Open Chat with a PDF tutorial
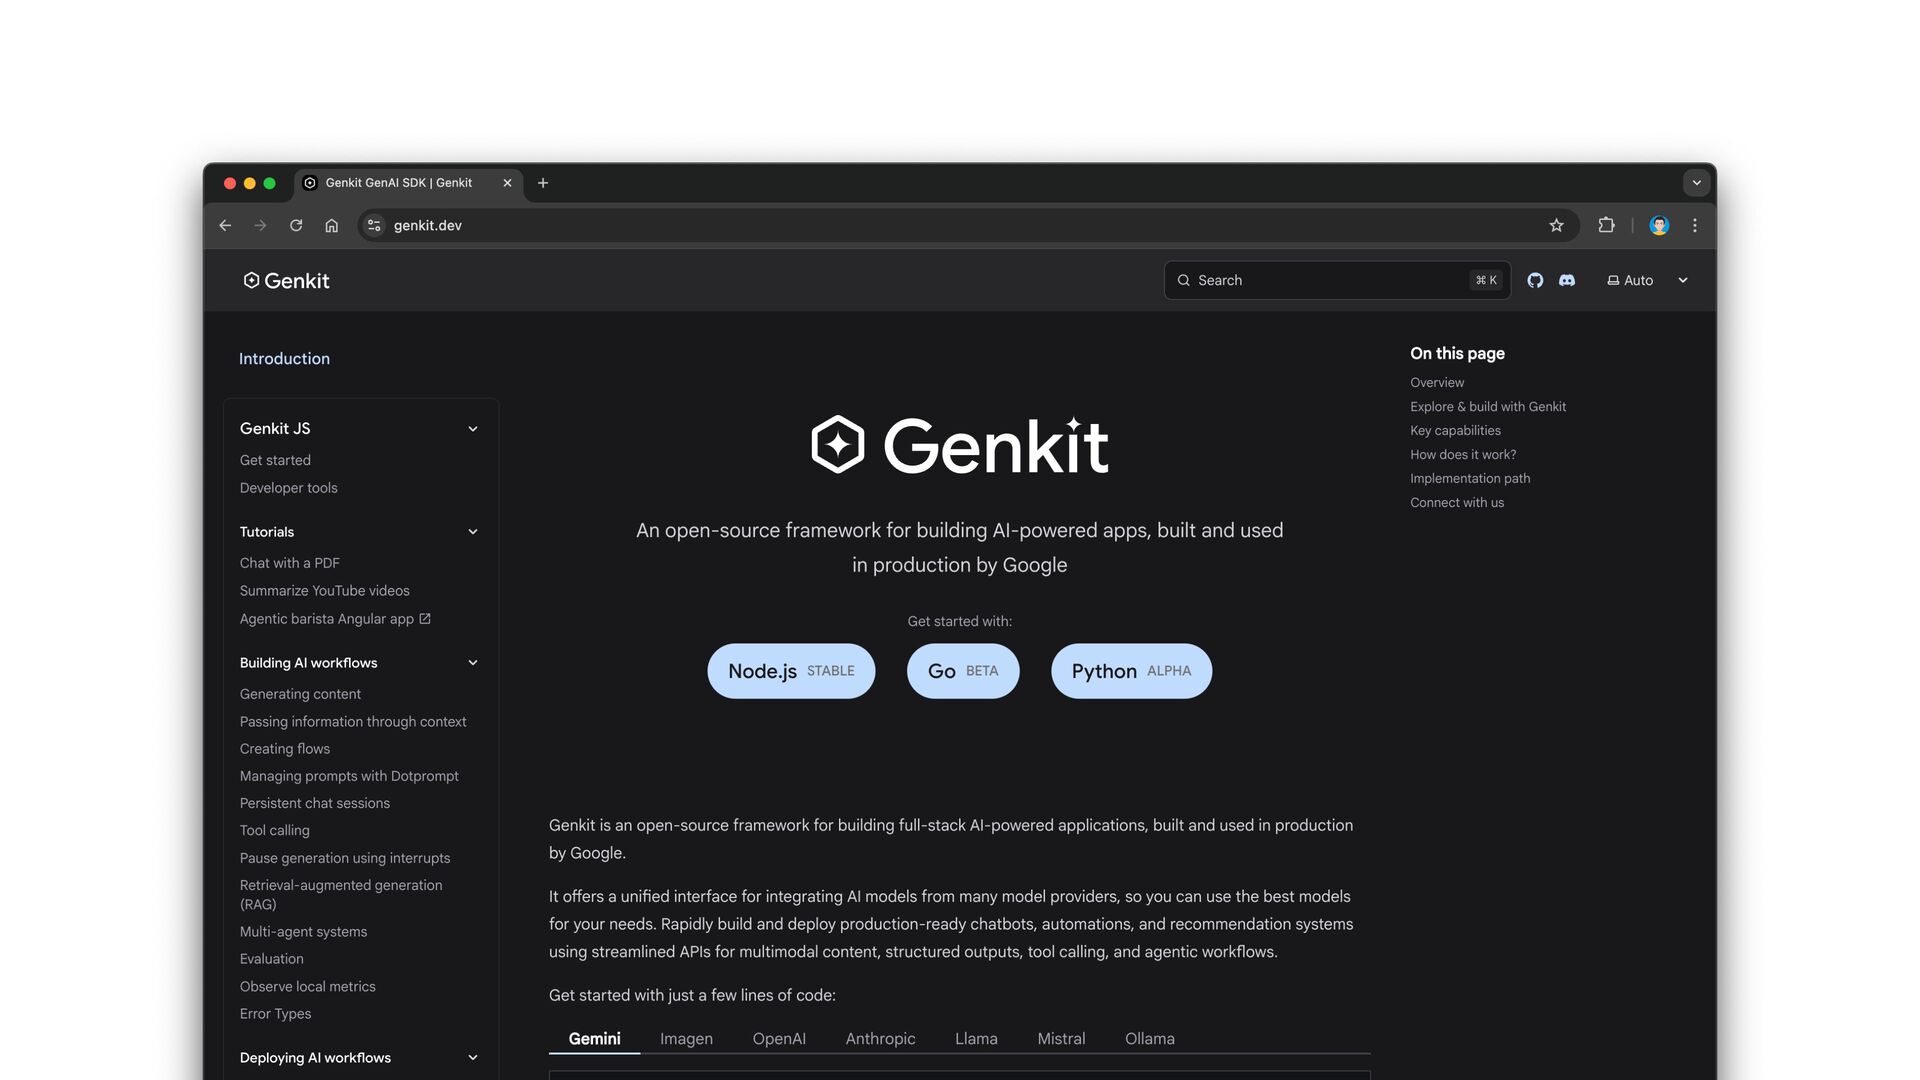Screen dimensions: 1920x1080 [x=290, y=563]
